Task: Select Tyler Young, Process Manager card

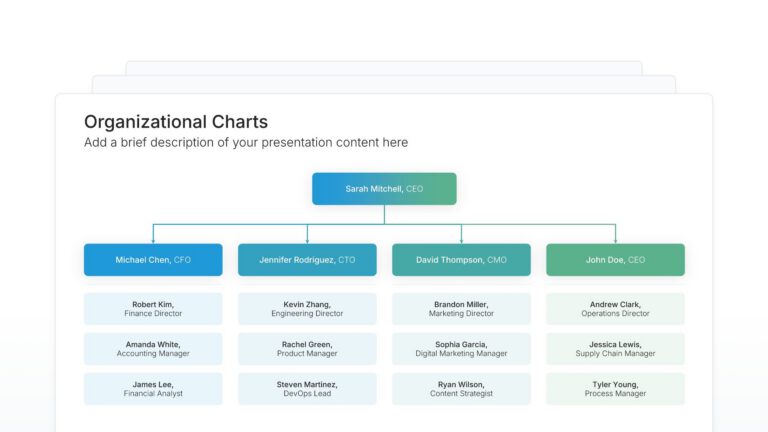Action: pos(615,389)
